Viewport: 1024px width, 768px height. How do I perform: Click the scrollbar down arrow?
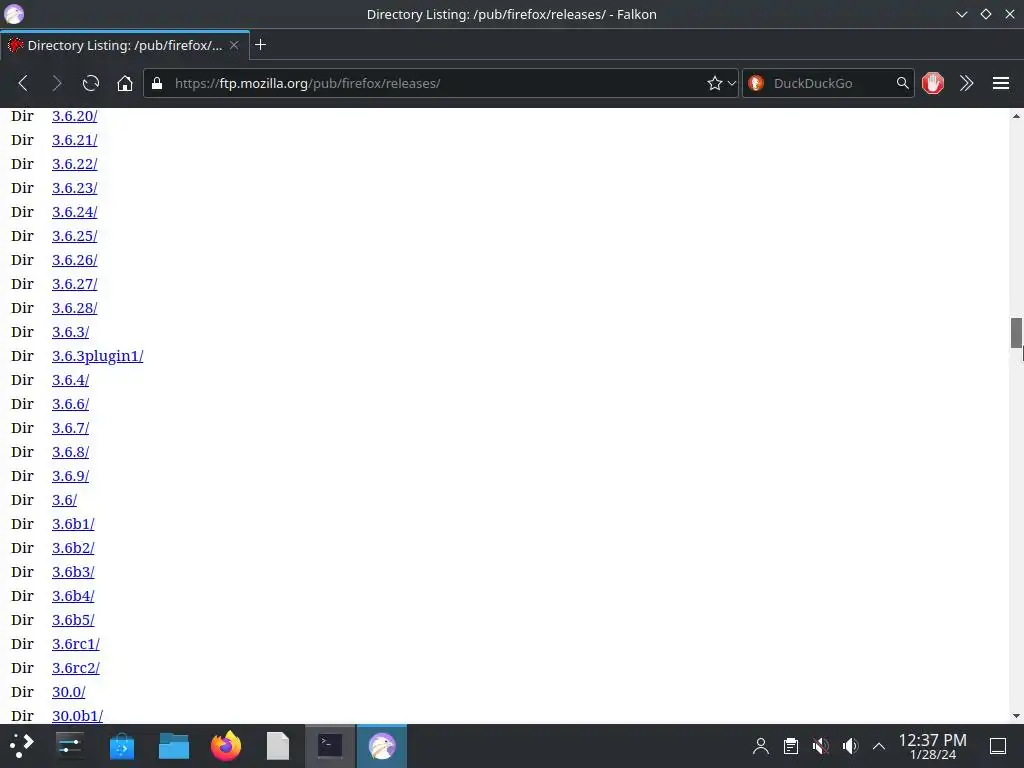(x=1016, y=716)
